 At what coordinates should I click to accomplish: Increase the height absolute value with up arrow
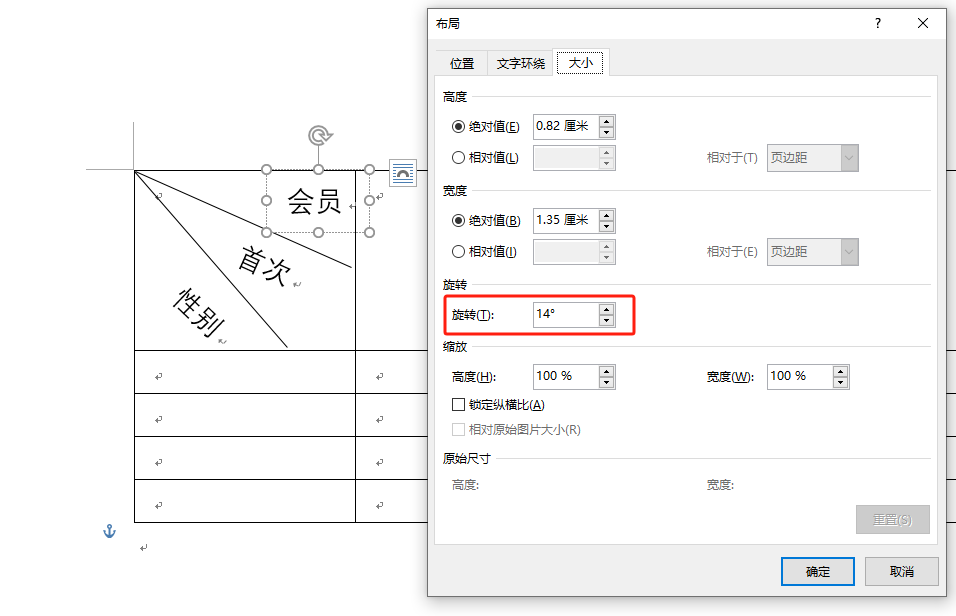pos(606,121)
